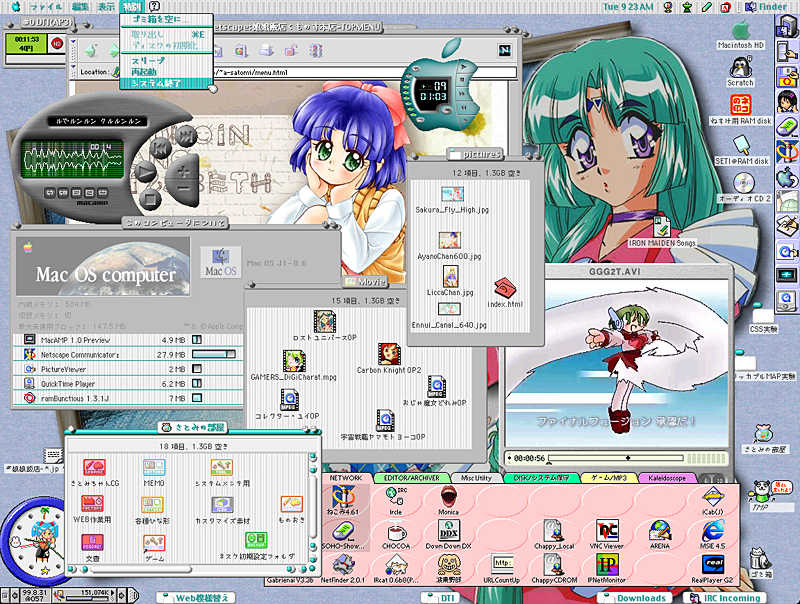The image size is (800, 604).
Task: Open IRON MAIDEN Songs file icon
Action: point(662,225)
